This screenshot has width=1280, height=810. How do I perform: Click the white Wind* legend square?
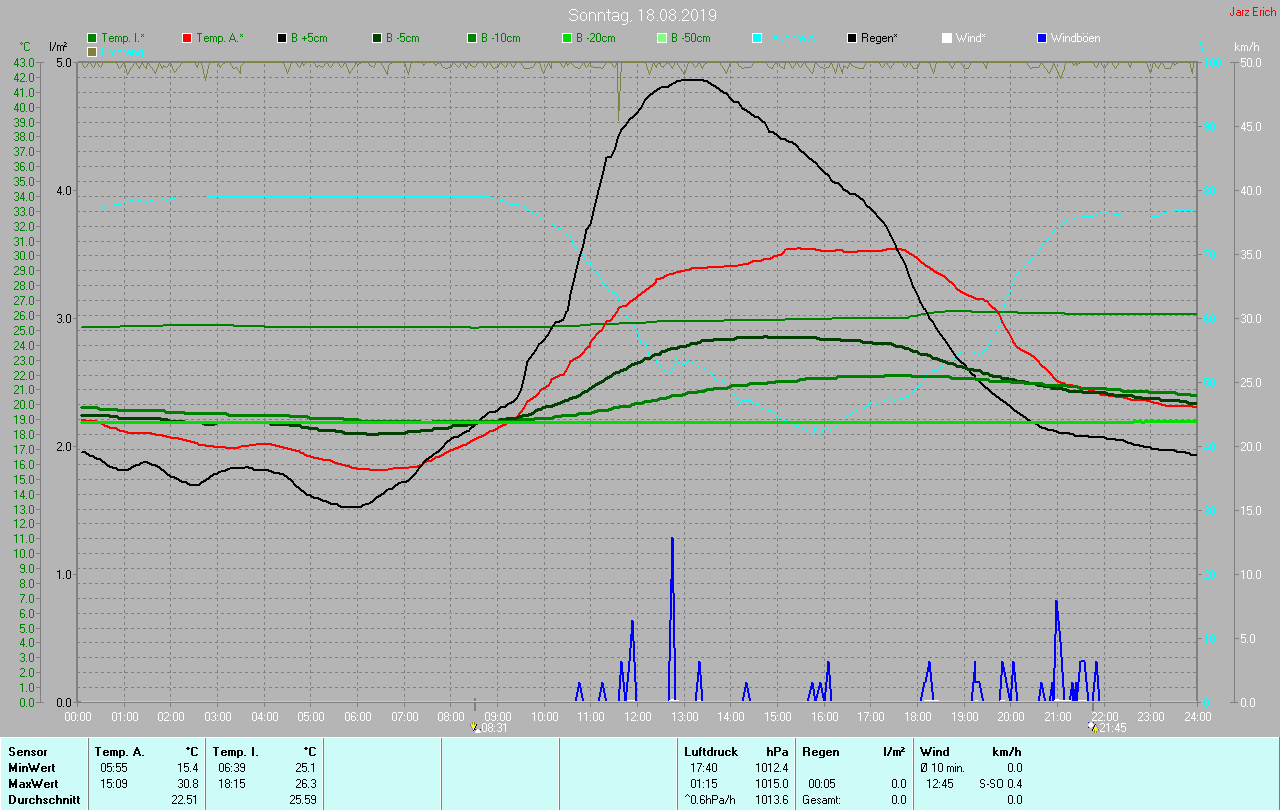[x=947, y=38]
